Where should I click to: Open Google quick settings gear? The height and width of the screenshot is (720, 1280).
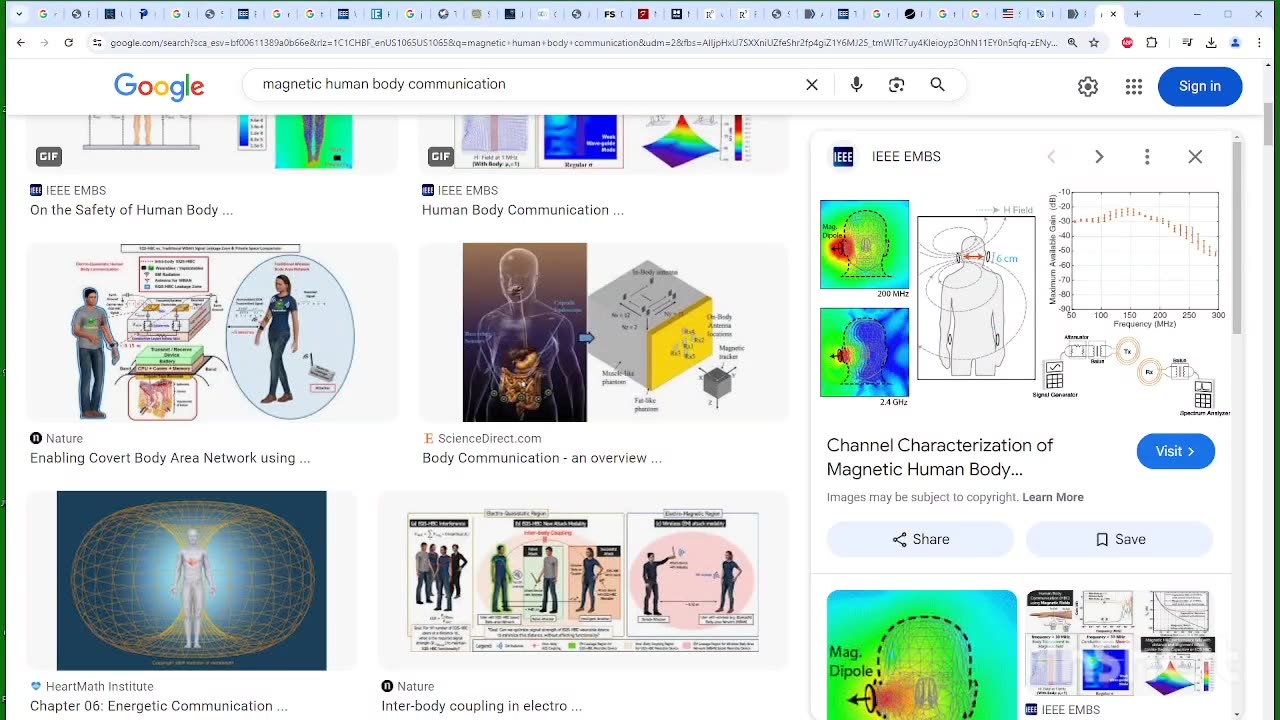pyautogui.click(x=1088, y=87)
